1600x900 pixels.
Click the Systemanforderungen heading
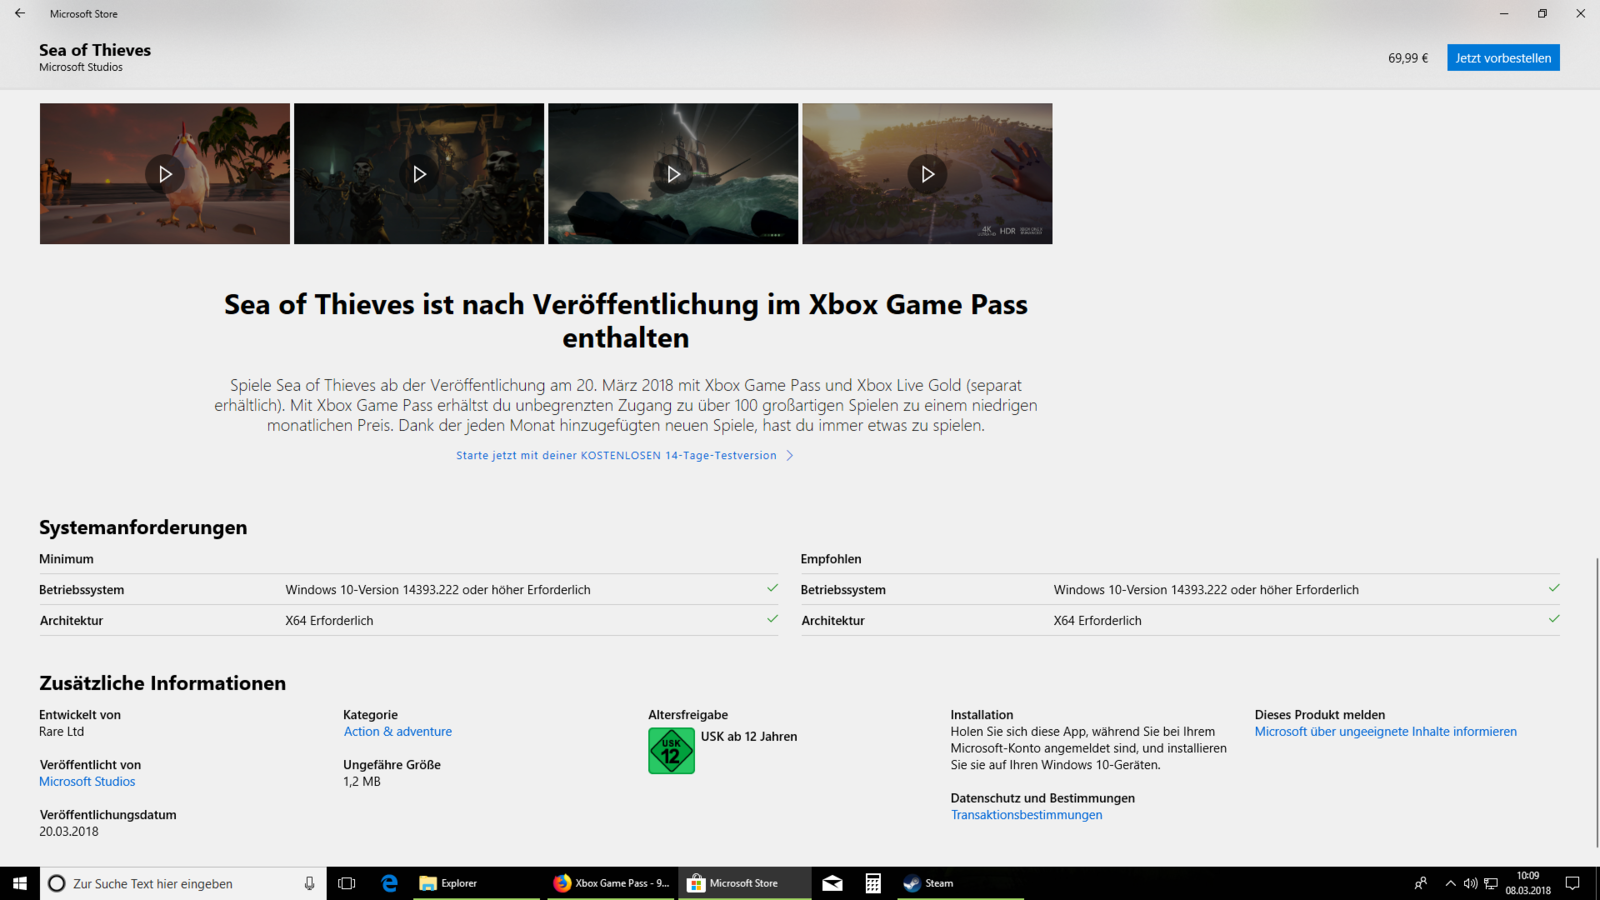pyautogui.click(x=143, y=527)
